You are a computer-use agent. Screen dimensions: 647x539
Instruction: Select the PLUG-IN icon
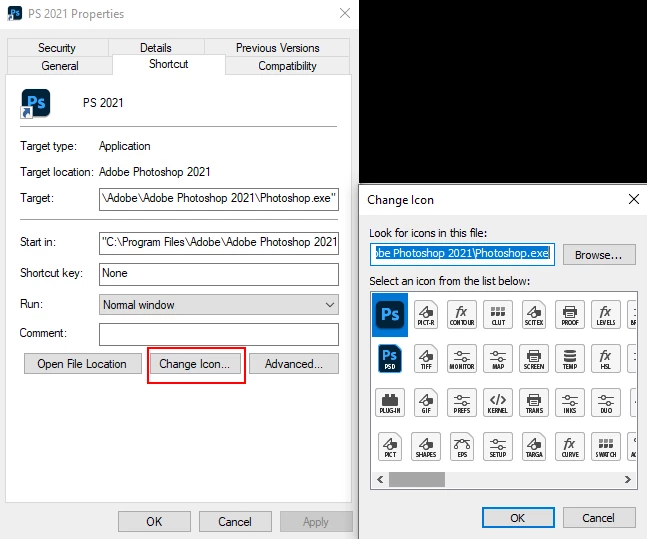pos(390,402)
